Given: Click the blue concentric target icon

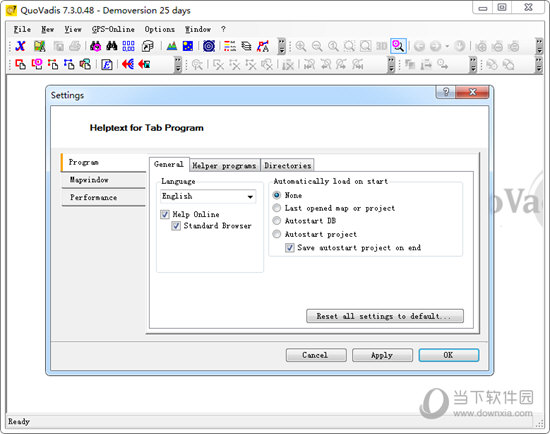Looking at the screenshot, I should tap(209, 46).
